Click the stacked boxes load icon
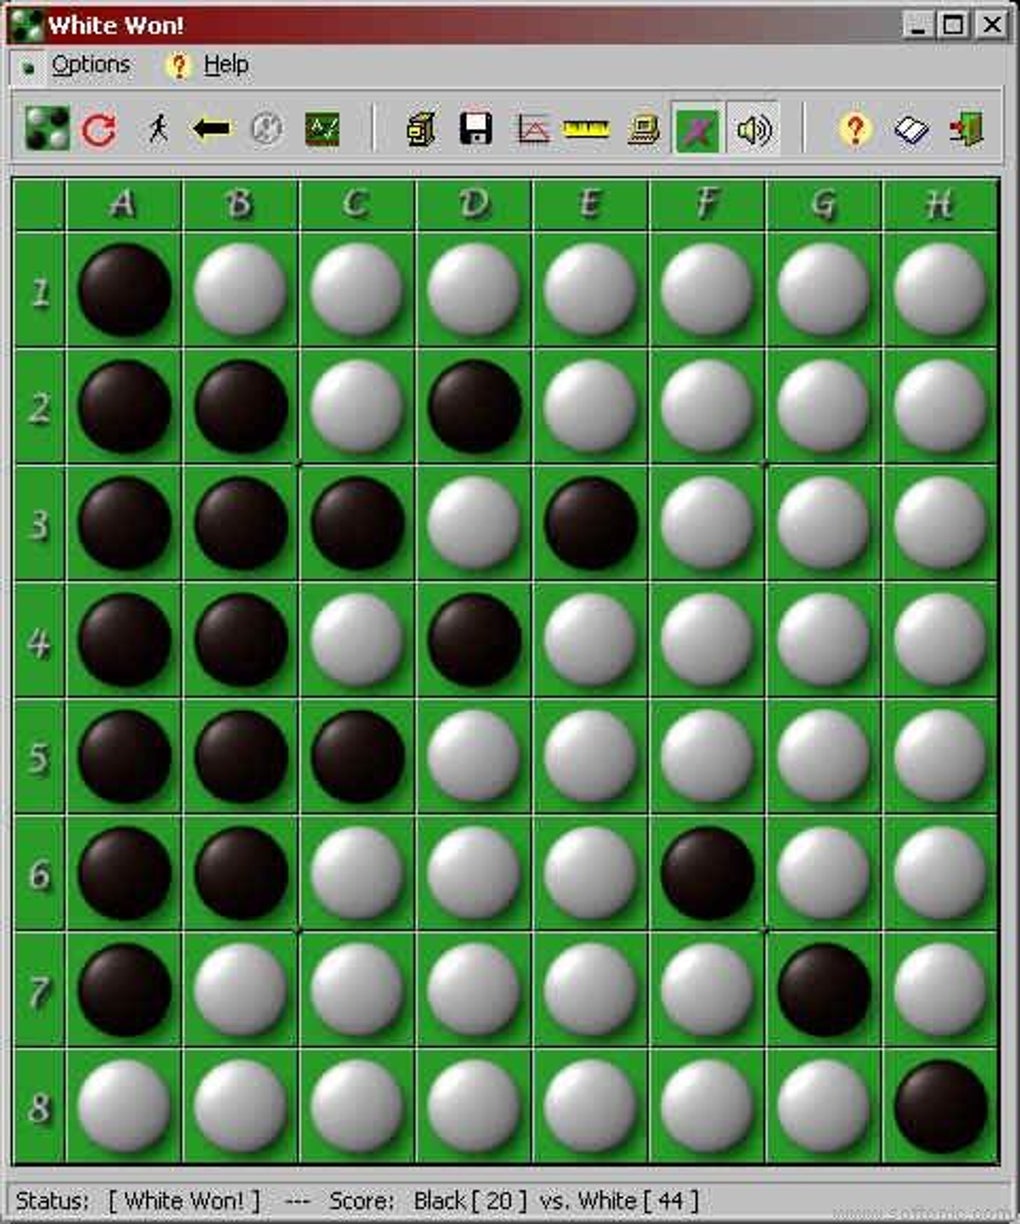Viewport: 1020px width, 1224px height. (x=421, y=129)
